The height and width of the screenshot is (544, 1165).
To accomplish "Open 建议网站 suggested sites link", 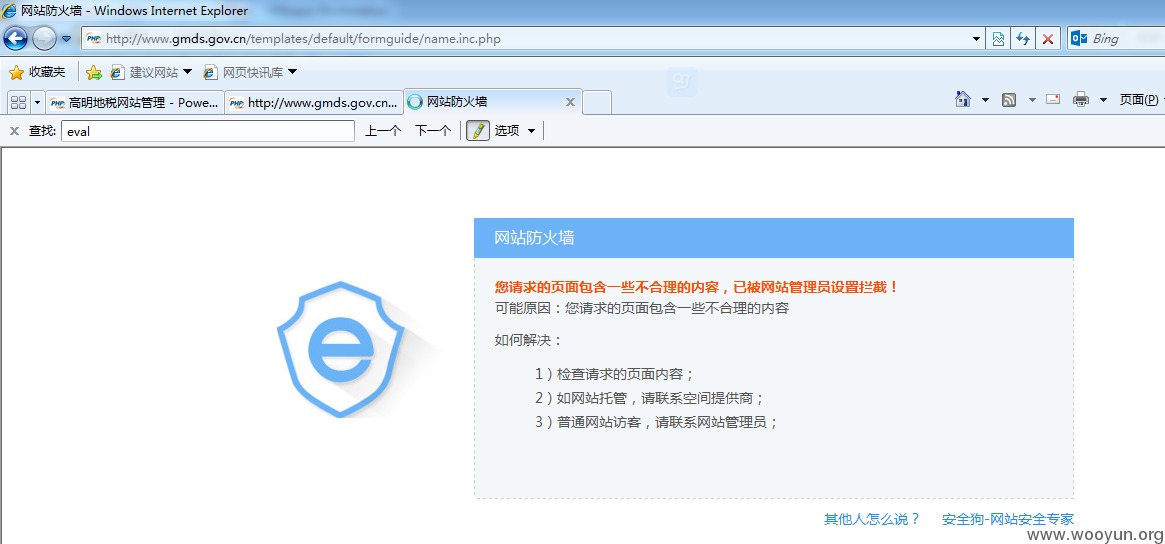I will point(144,72).
